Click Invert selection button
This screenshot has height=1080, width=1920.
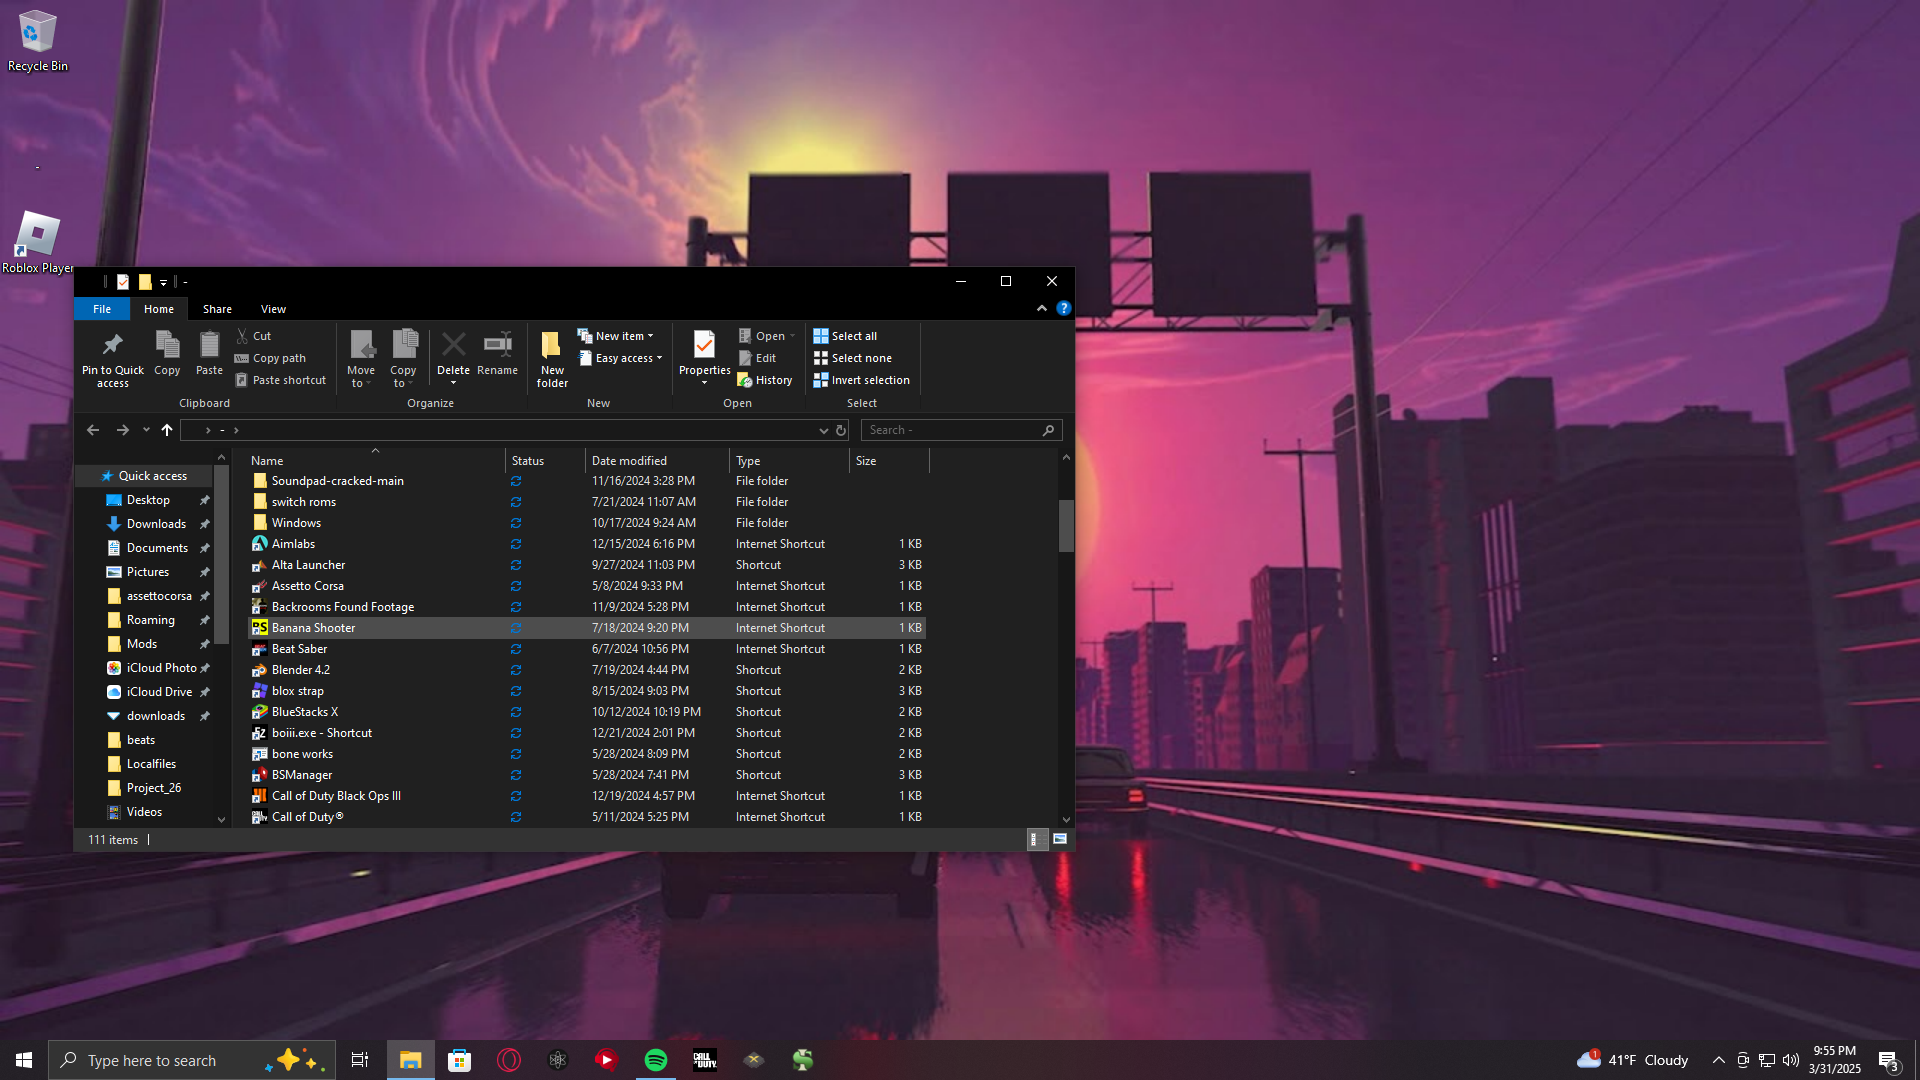[x=861, y=380]
